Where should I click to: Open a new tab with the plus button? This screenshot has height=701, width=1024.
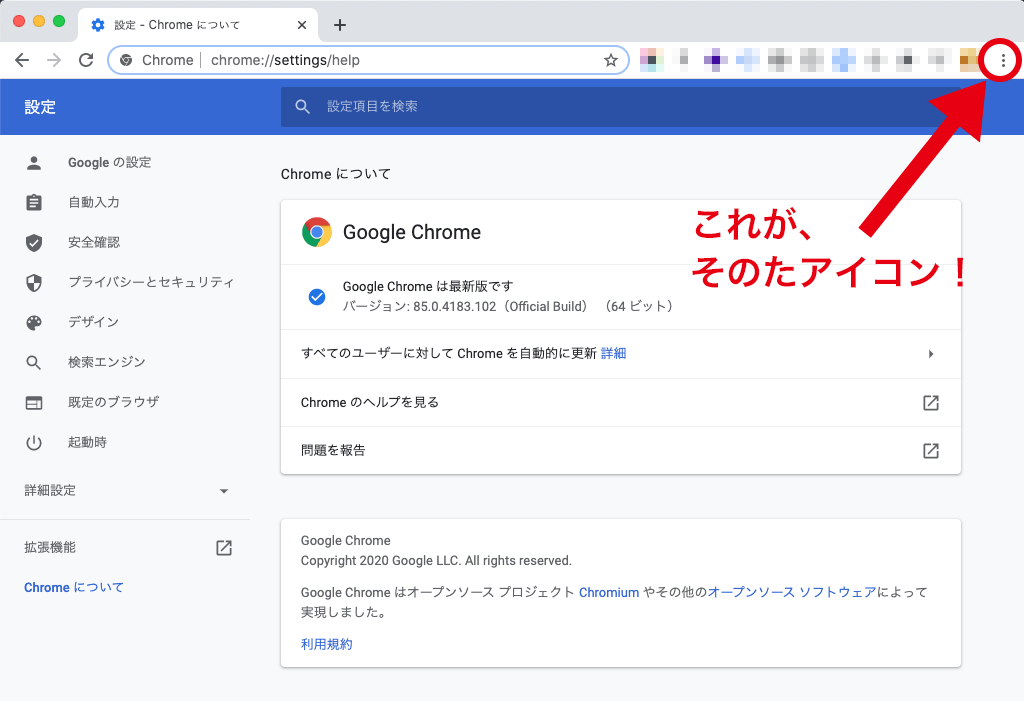coord(340,25)
